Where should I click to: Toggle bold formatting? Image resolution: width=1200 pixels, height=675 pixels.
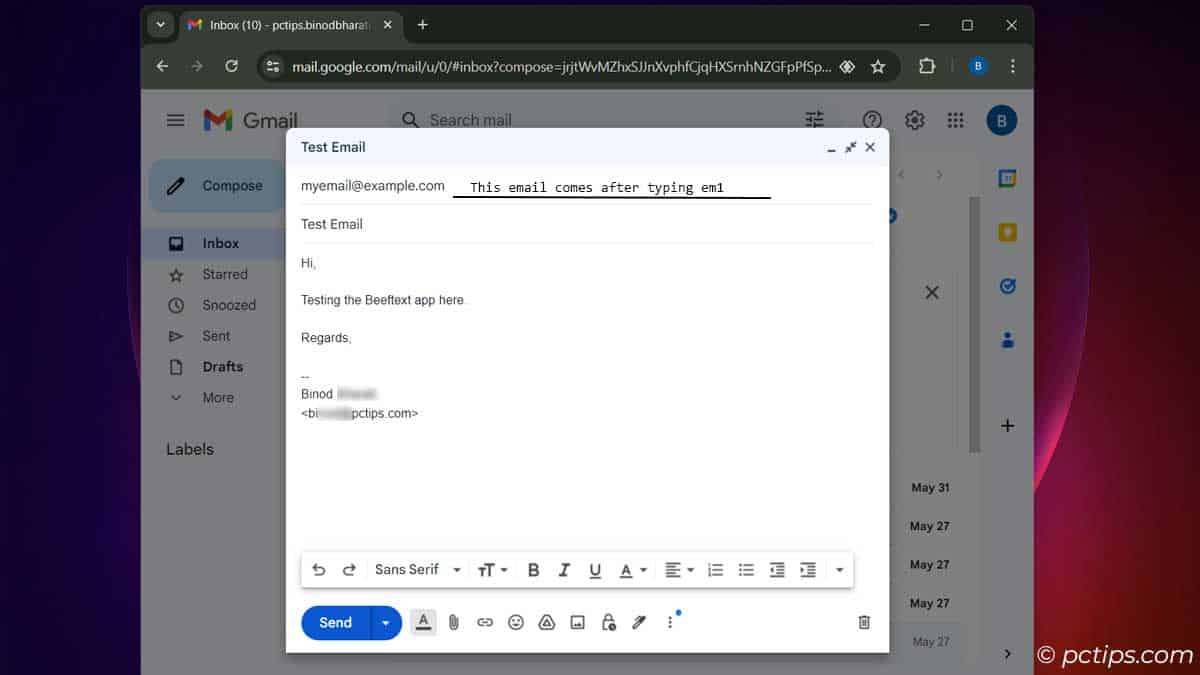tap(533, 569)
